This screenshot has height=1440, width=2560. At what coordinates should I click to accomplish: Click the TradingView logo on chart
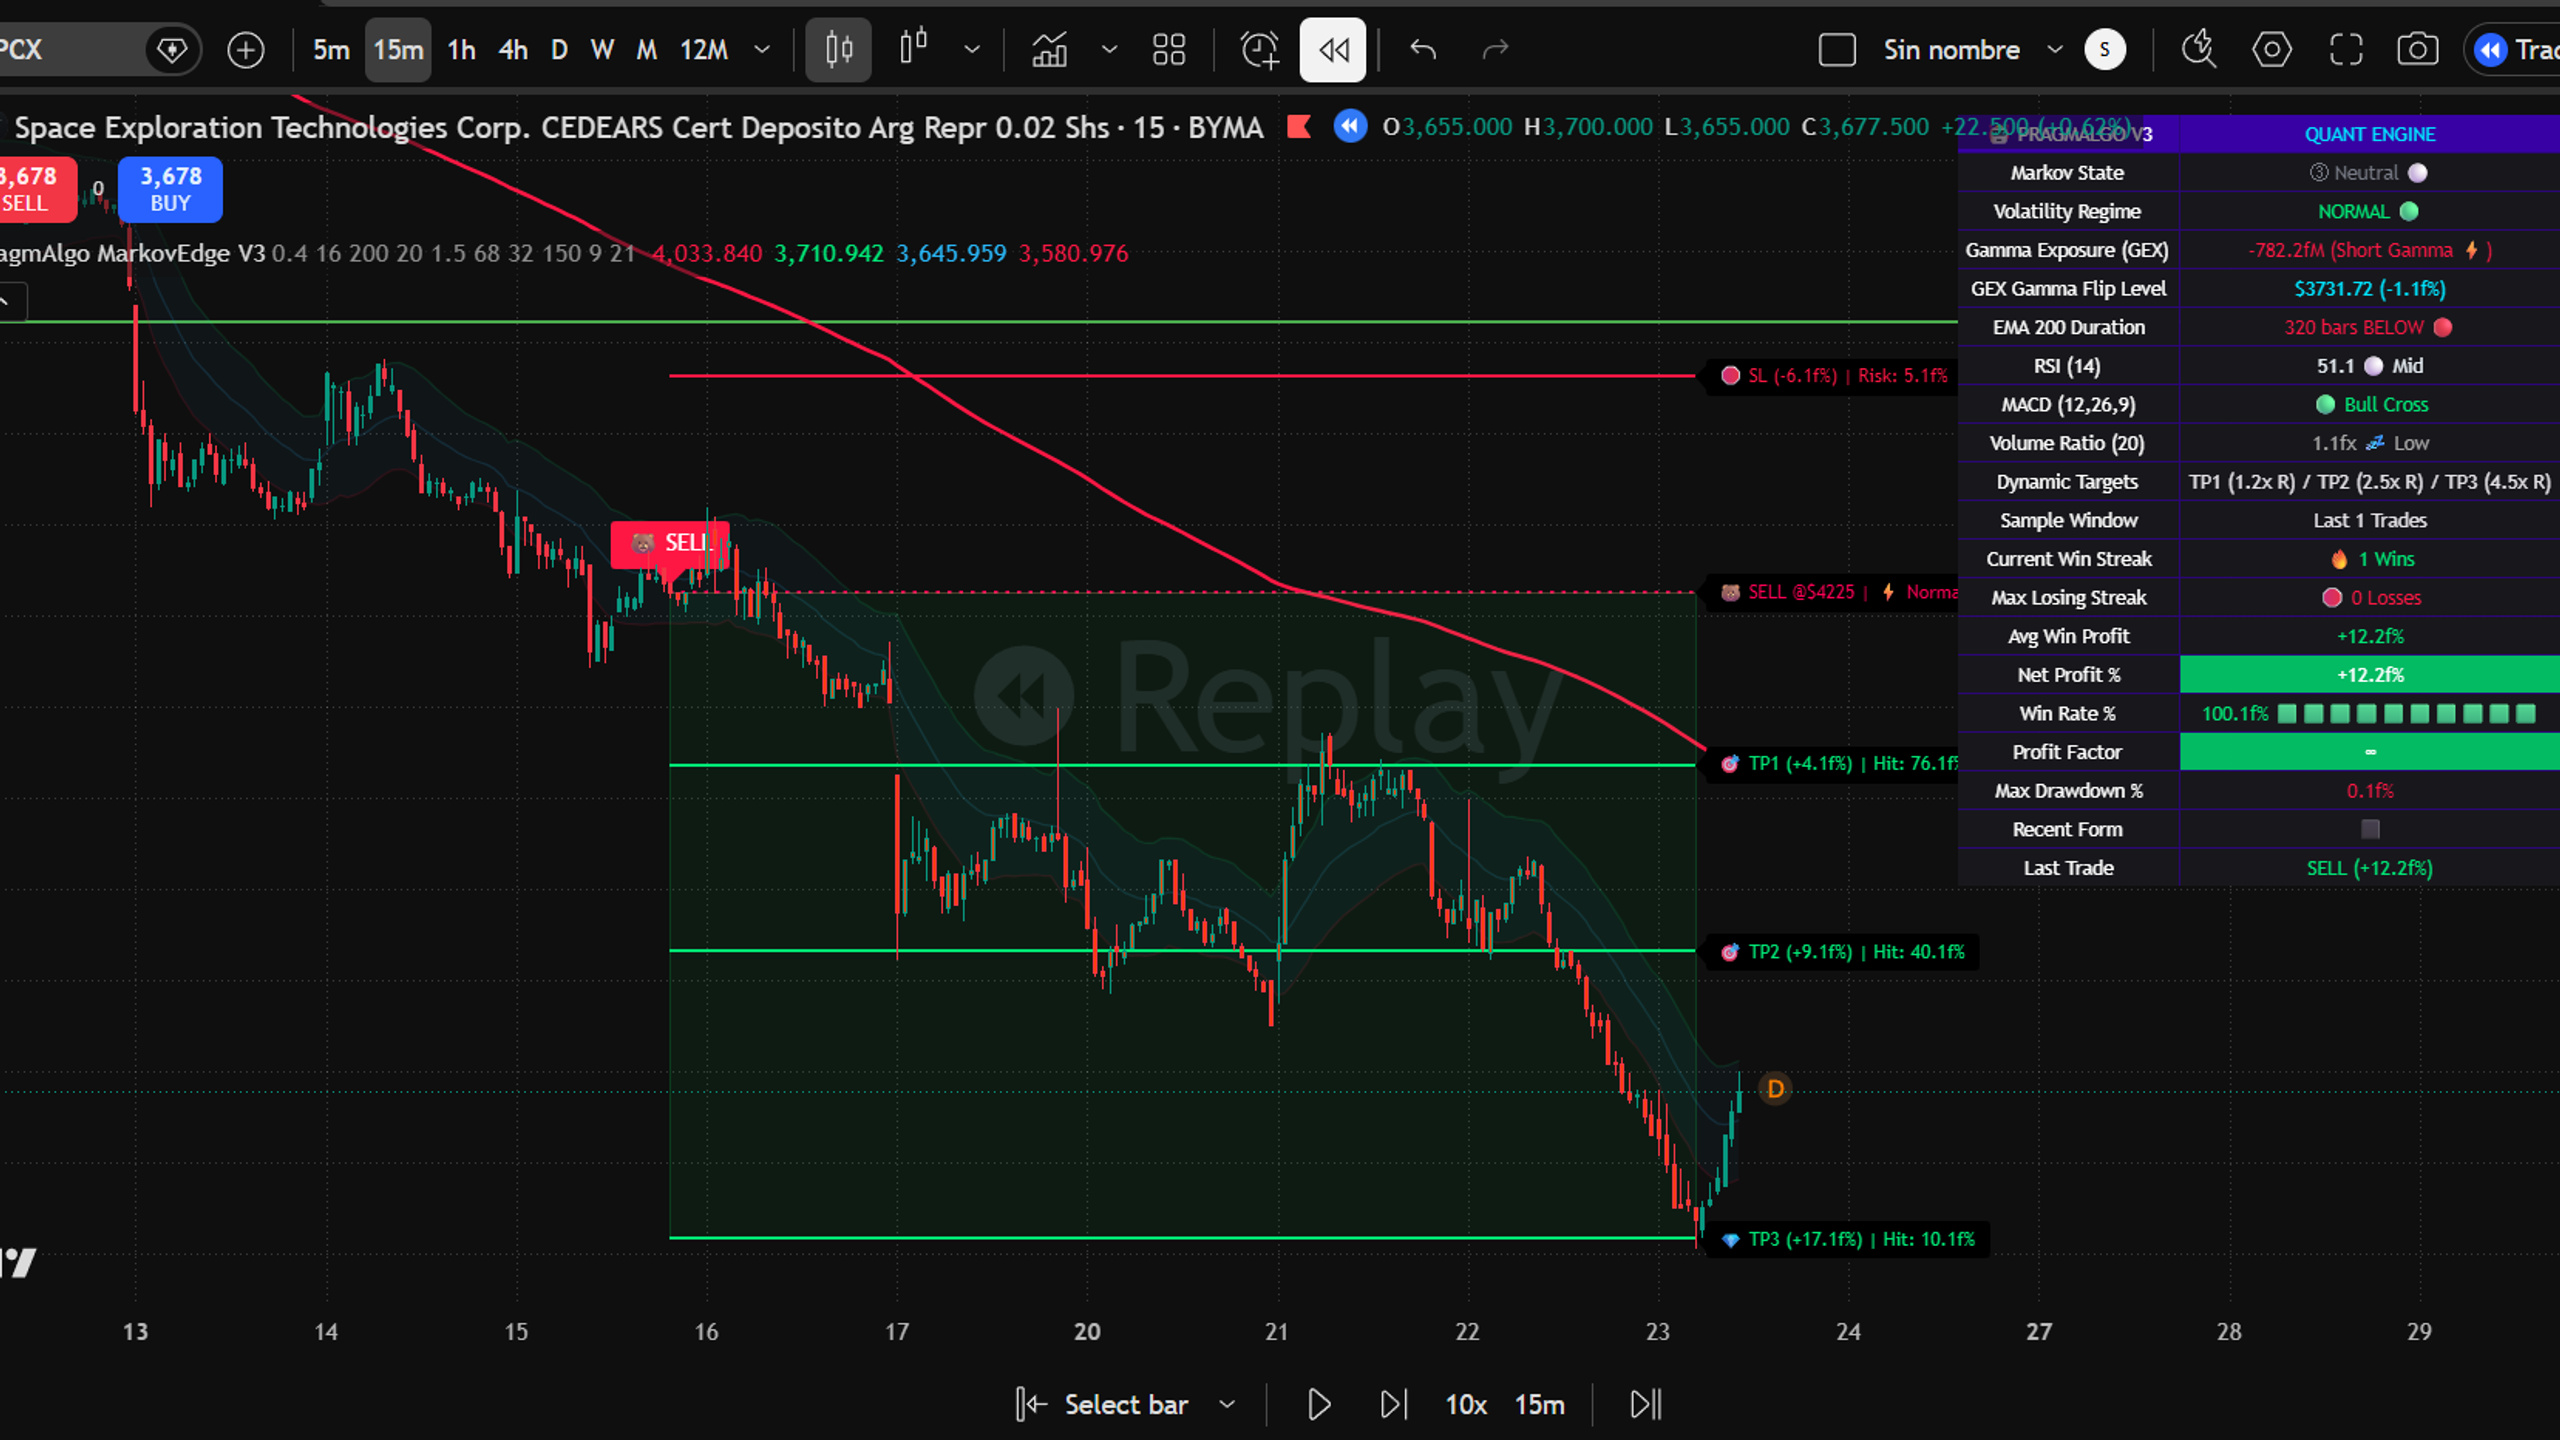[18, 1262]
